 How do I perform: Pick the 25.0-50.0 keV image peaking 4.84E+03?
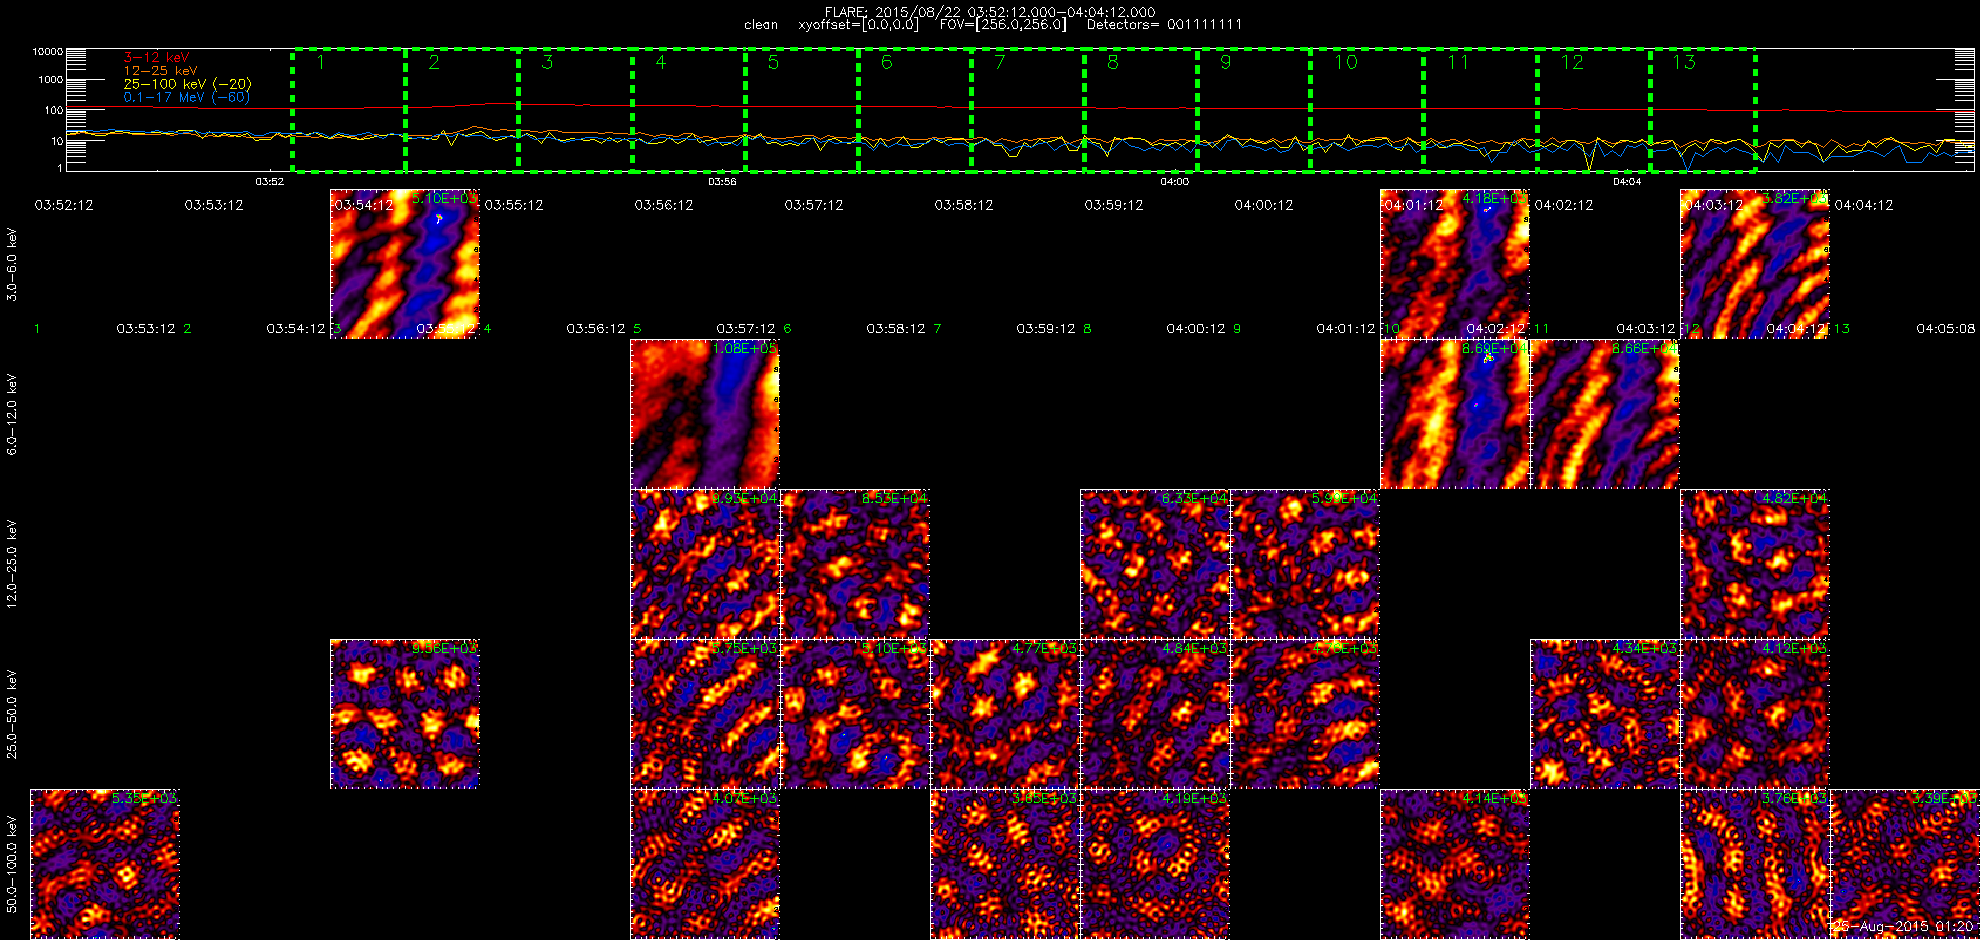point(1155,714)
